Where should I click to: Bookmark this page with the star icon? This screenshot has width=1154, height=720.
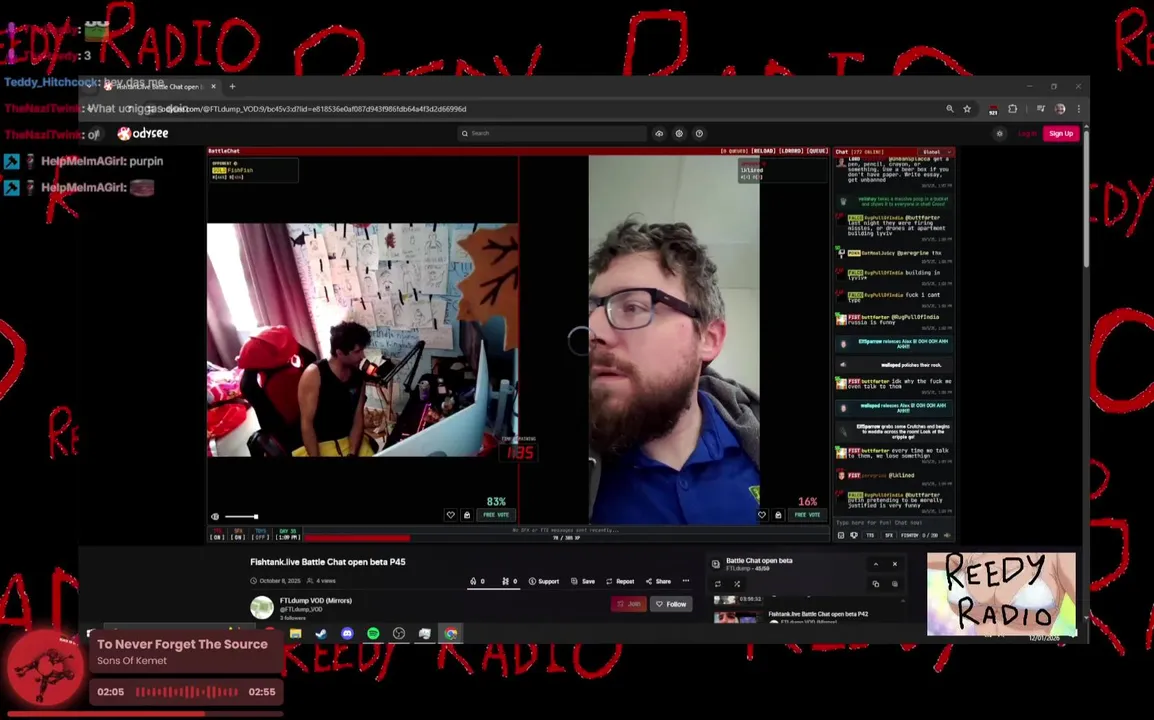point(967,109)
